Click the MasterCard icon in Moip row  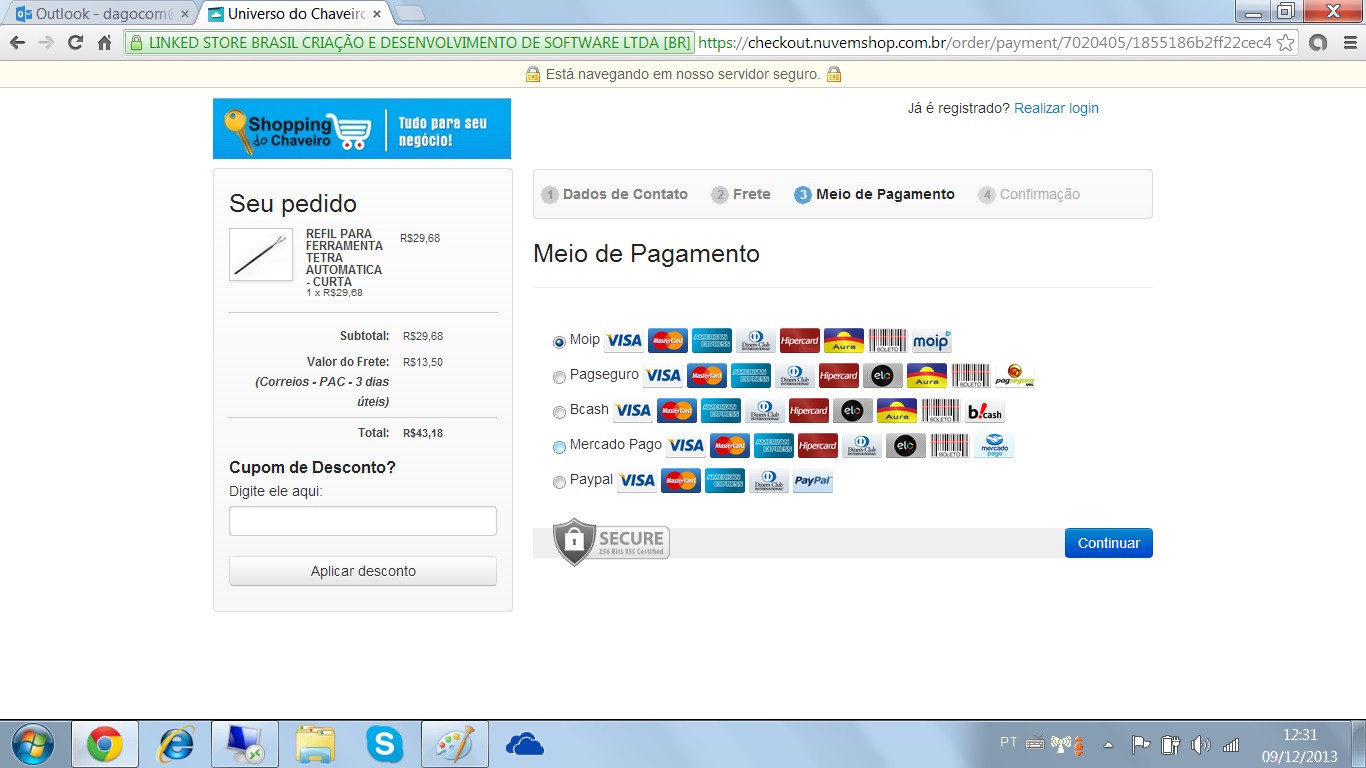point(668,341)
